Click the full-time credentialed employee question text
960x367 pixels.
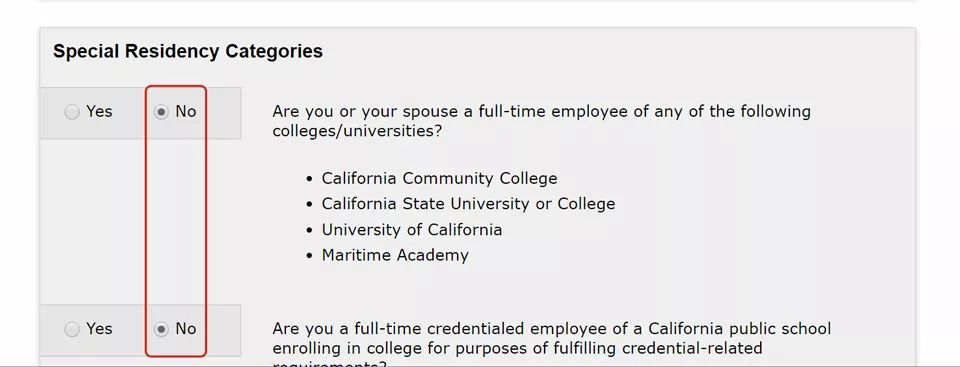[x=552, y=343]
